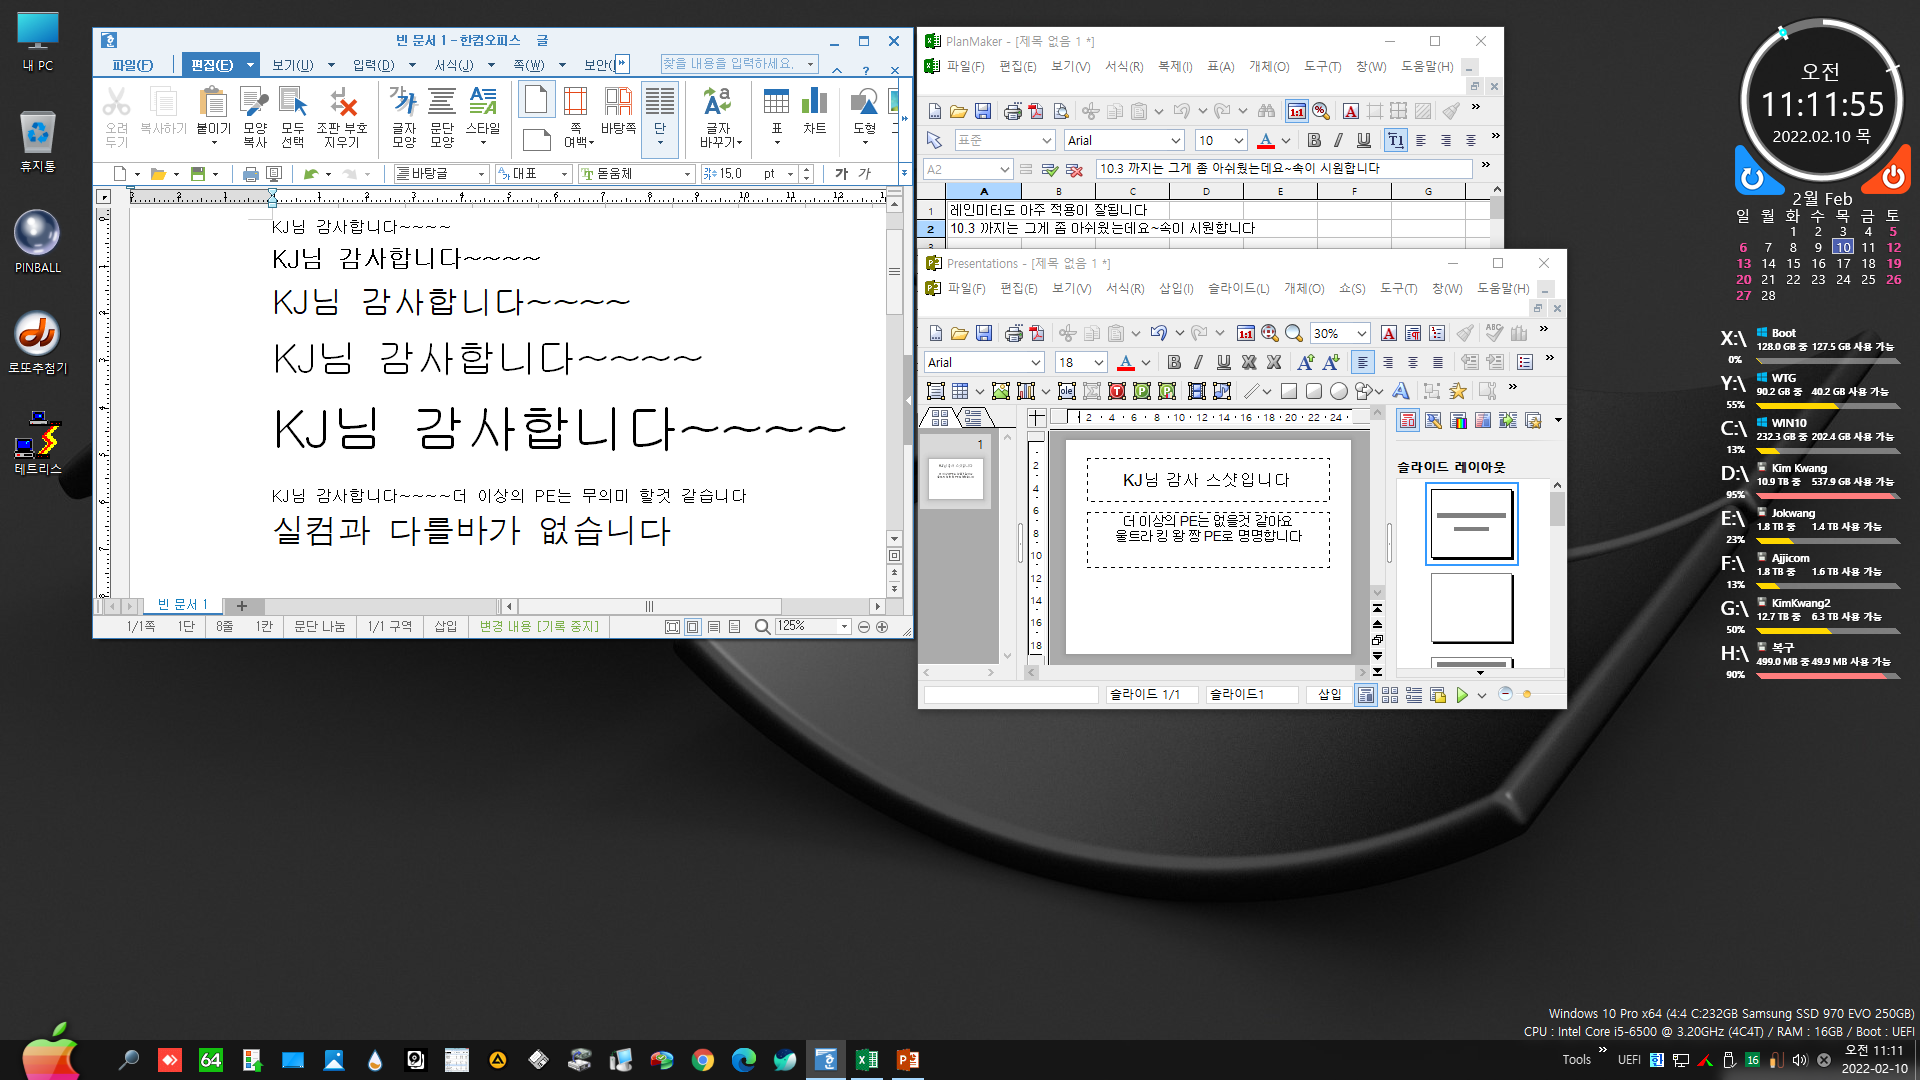
Task: Insert a chart with the 차트 icon
Action: coord(814,101)
